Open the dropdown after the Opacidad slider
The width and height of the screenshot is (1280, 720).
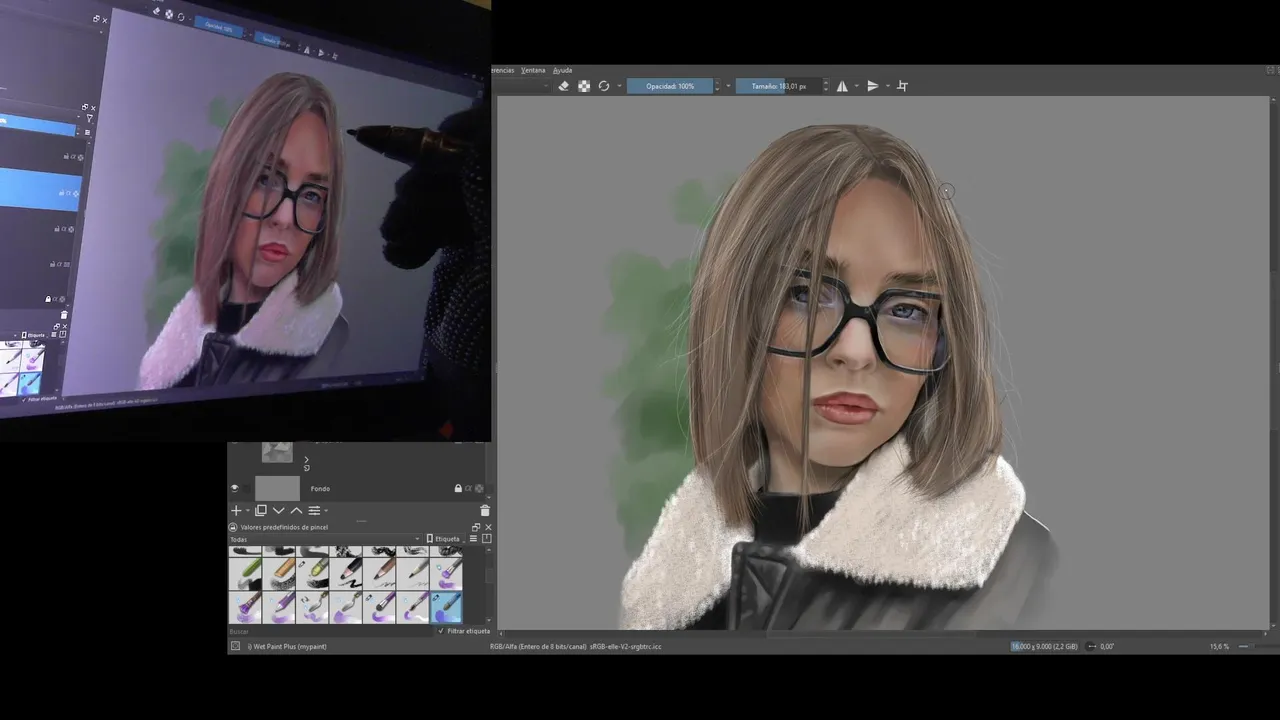tap(728, 86)
